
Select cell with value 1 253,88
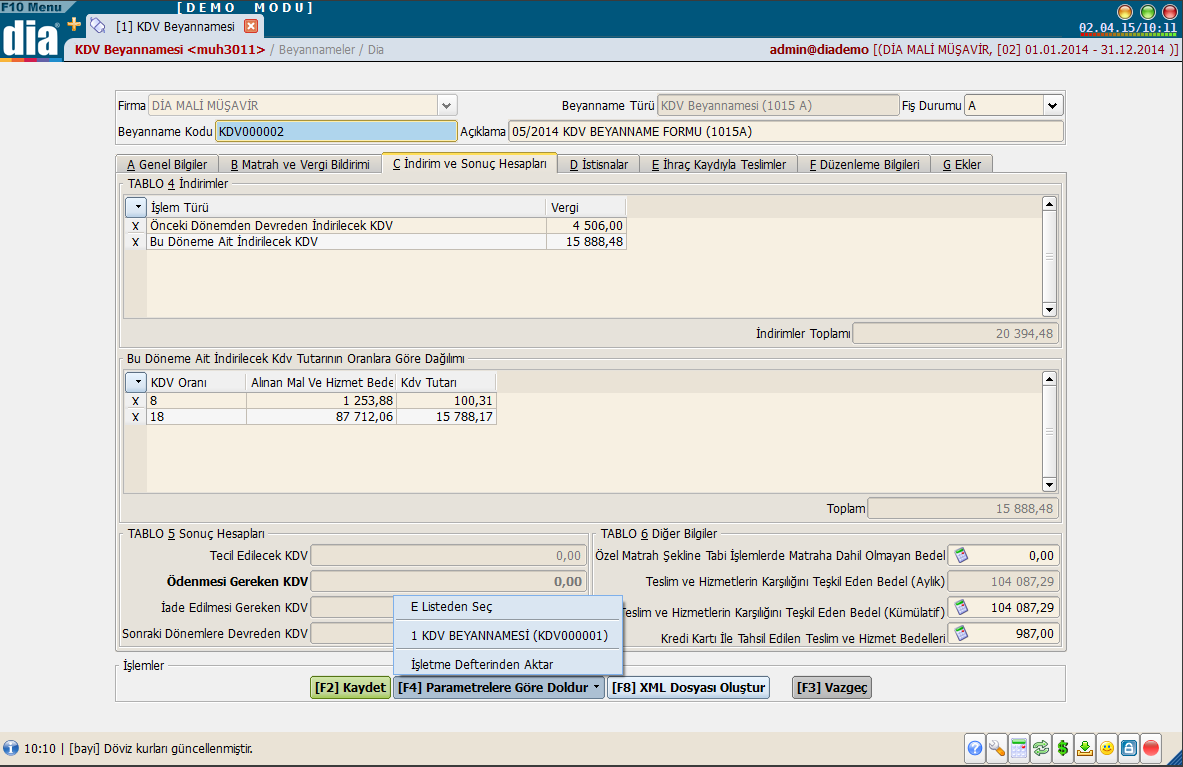pyautogui.click(x=321, y=401)
